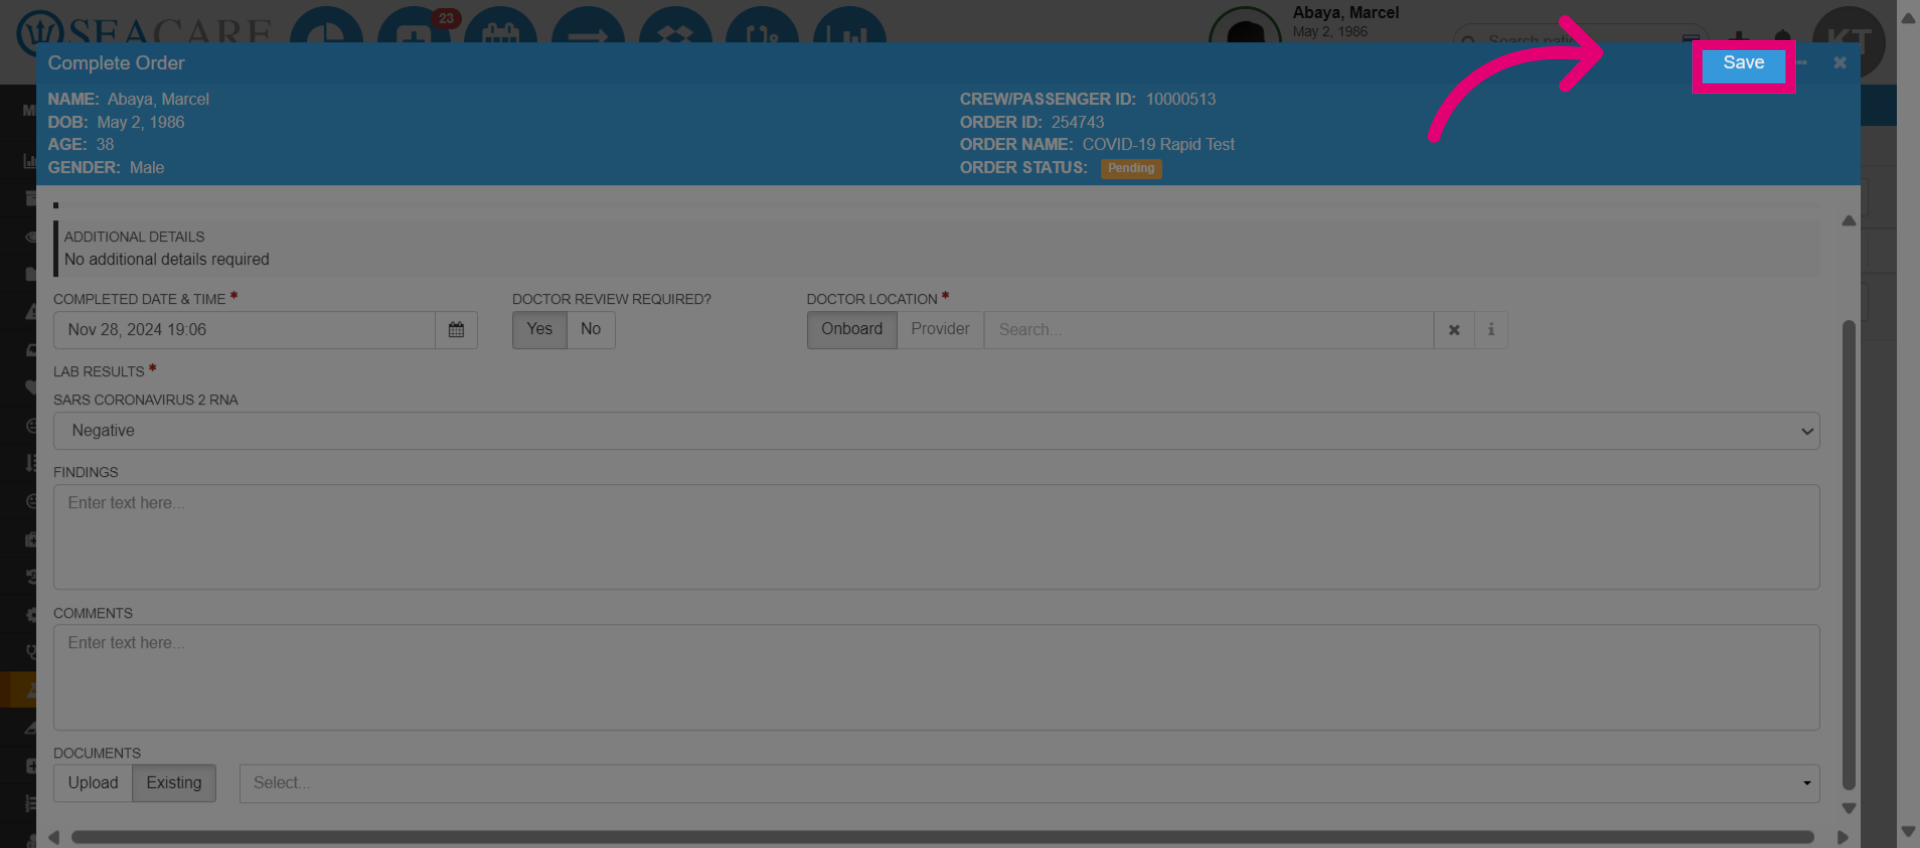Minimize the Complete Order dialog
Screen dimensions: 1920x848
(x=1802, y=63)
